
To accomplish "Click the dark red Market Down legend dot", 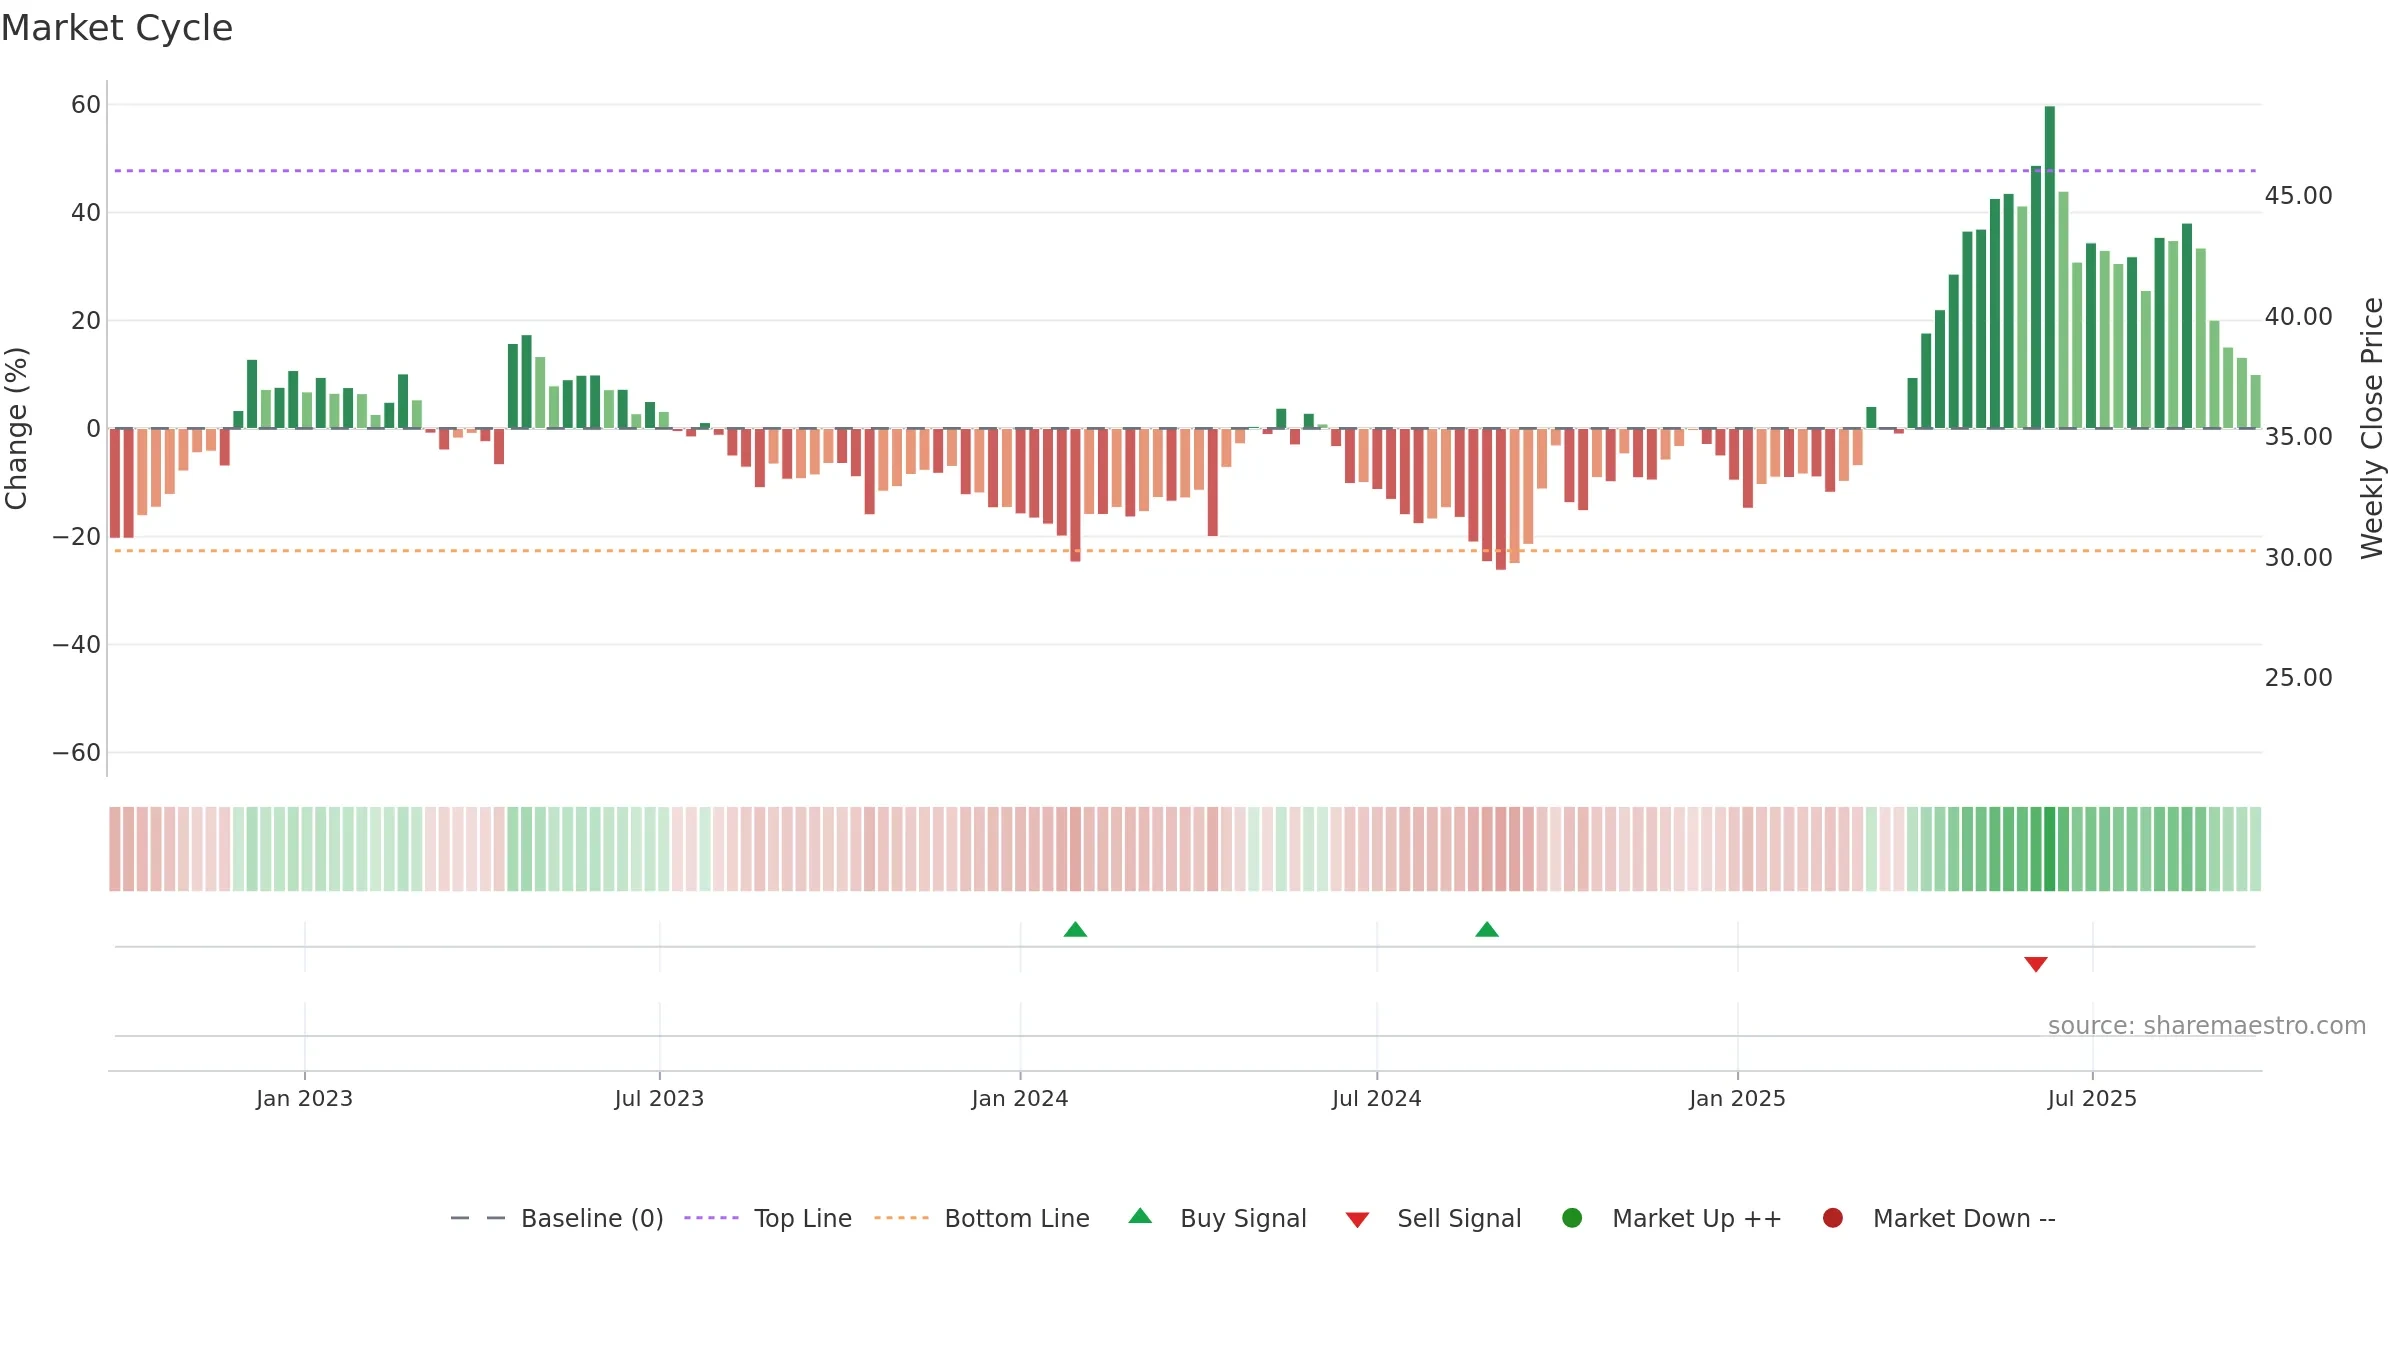I will pos(1833,1218).
